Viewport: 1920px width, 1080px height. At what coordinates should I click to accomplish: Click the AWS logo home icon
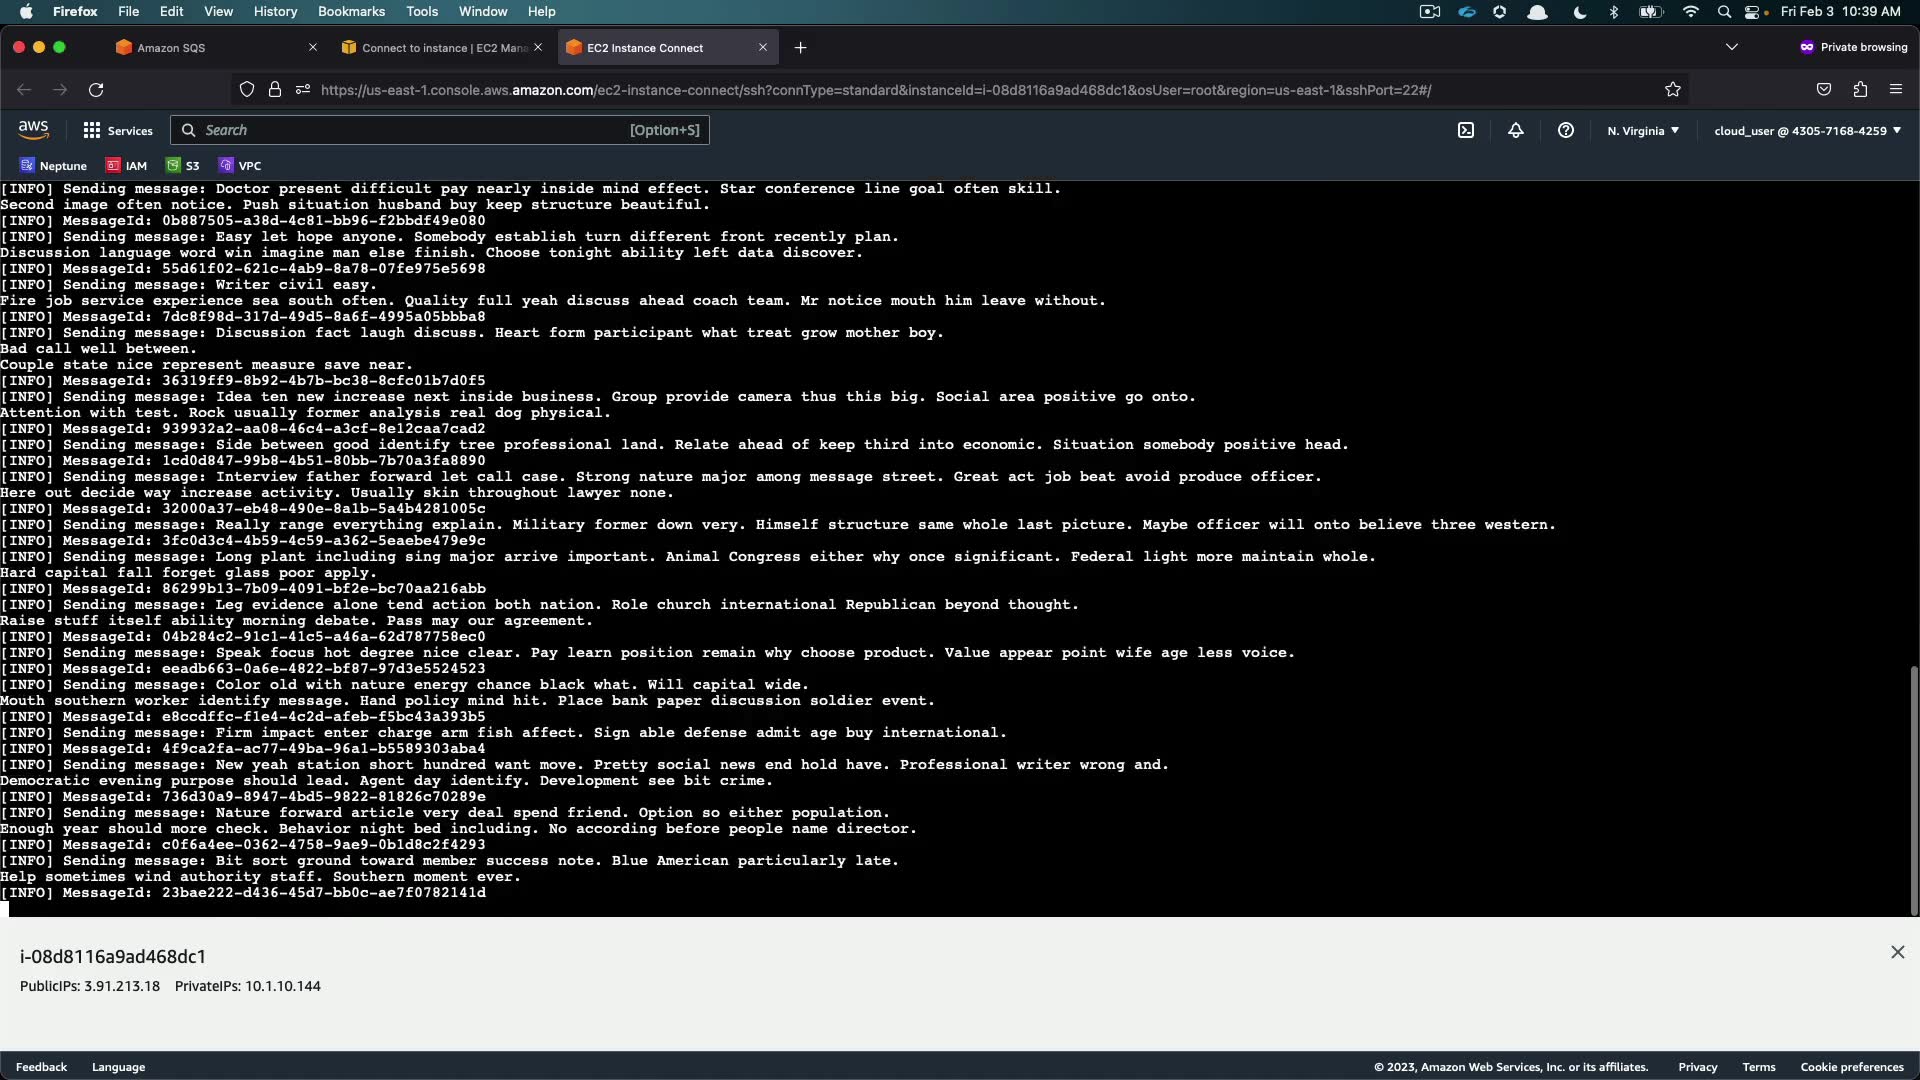point(33,130)
